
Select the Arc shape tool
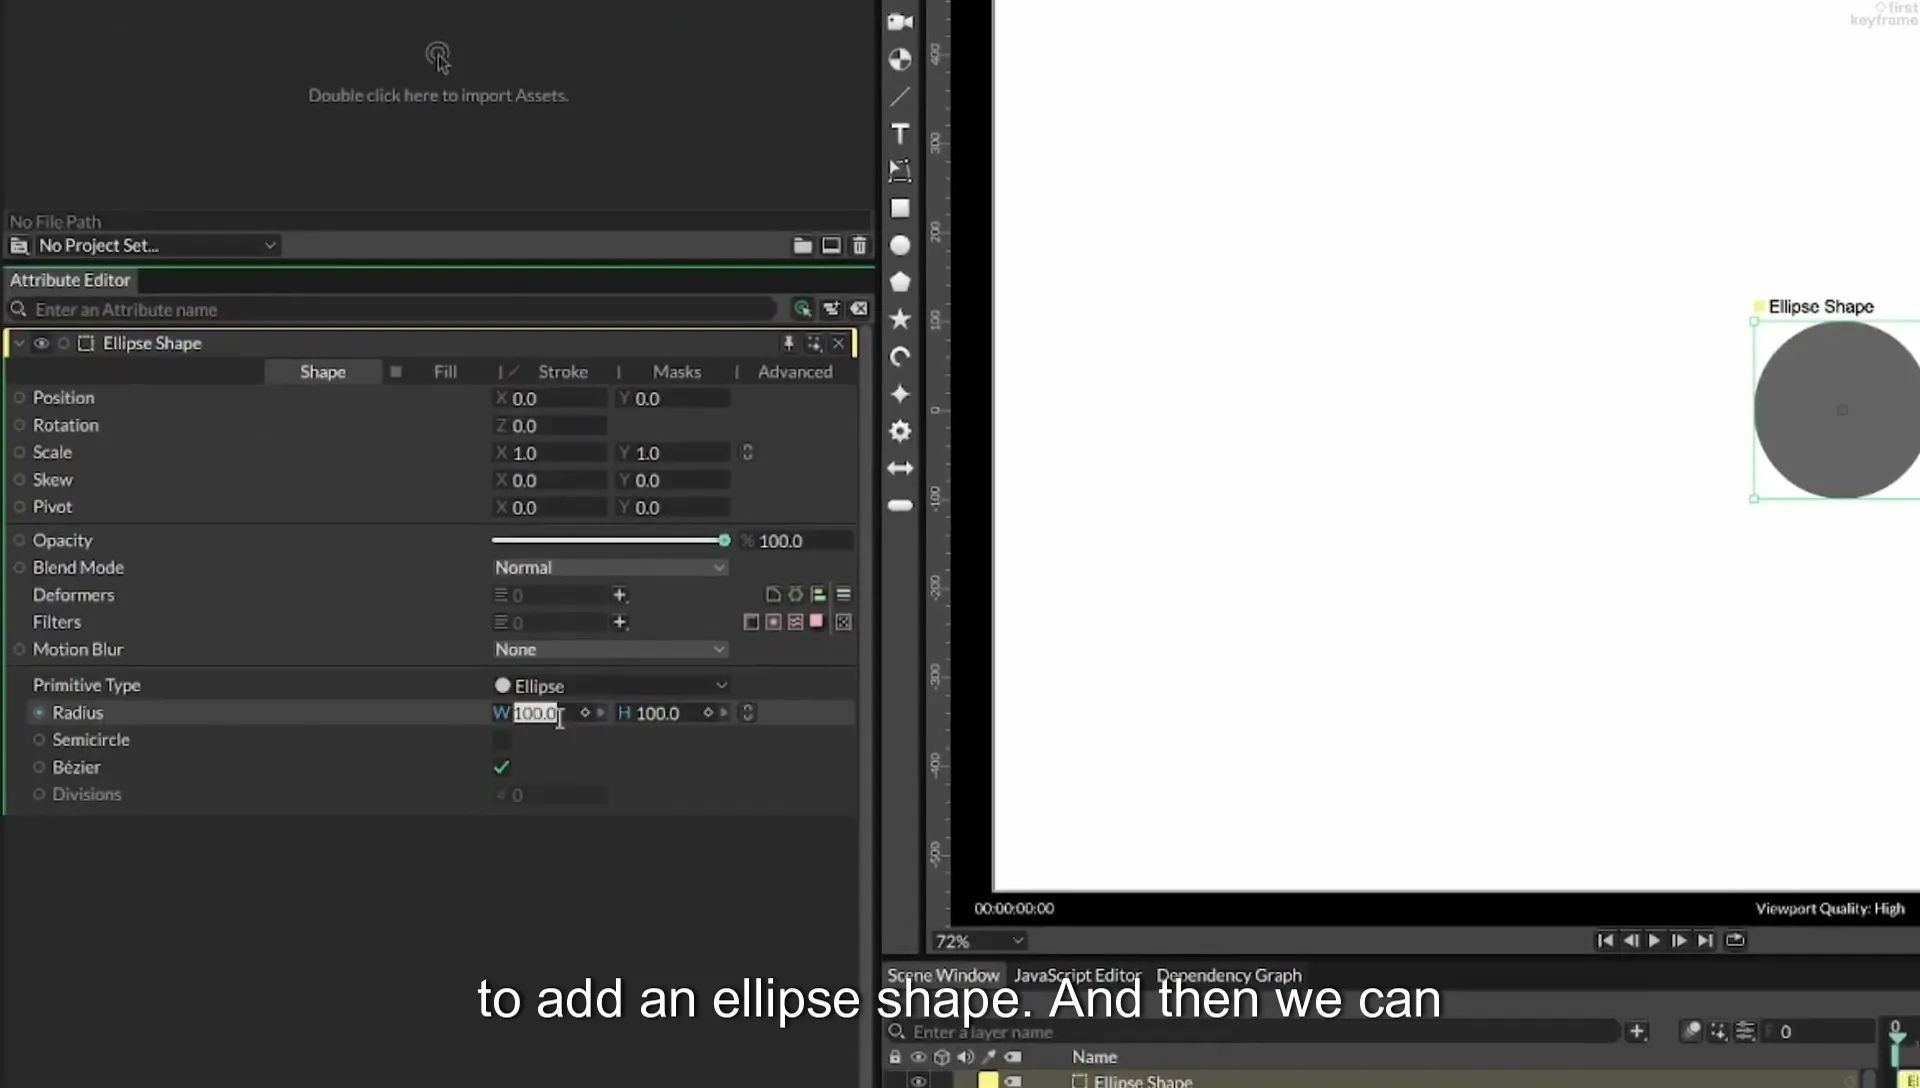(900, 357)
